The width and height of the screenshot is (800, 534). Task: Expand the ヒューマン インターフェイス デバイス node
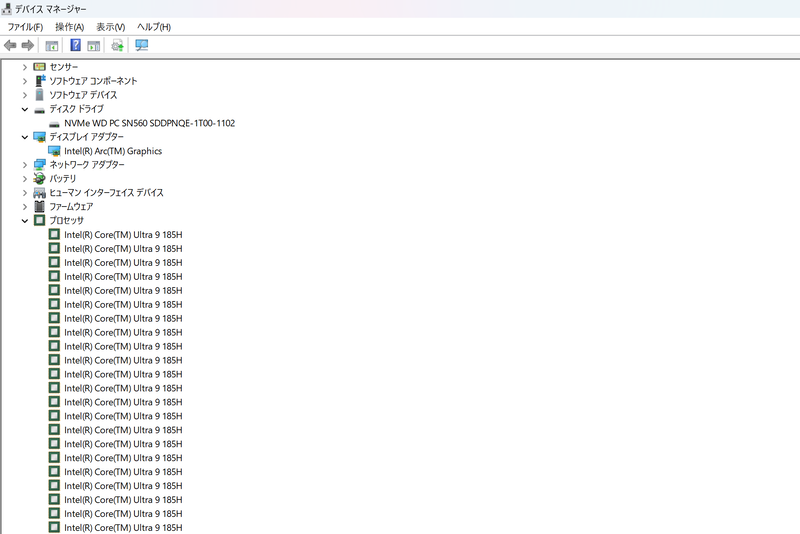[x=24, y=193]
